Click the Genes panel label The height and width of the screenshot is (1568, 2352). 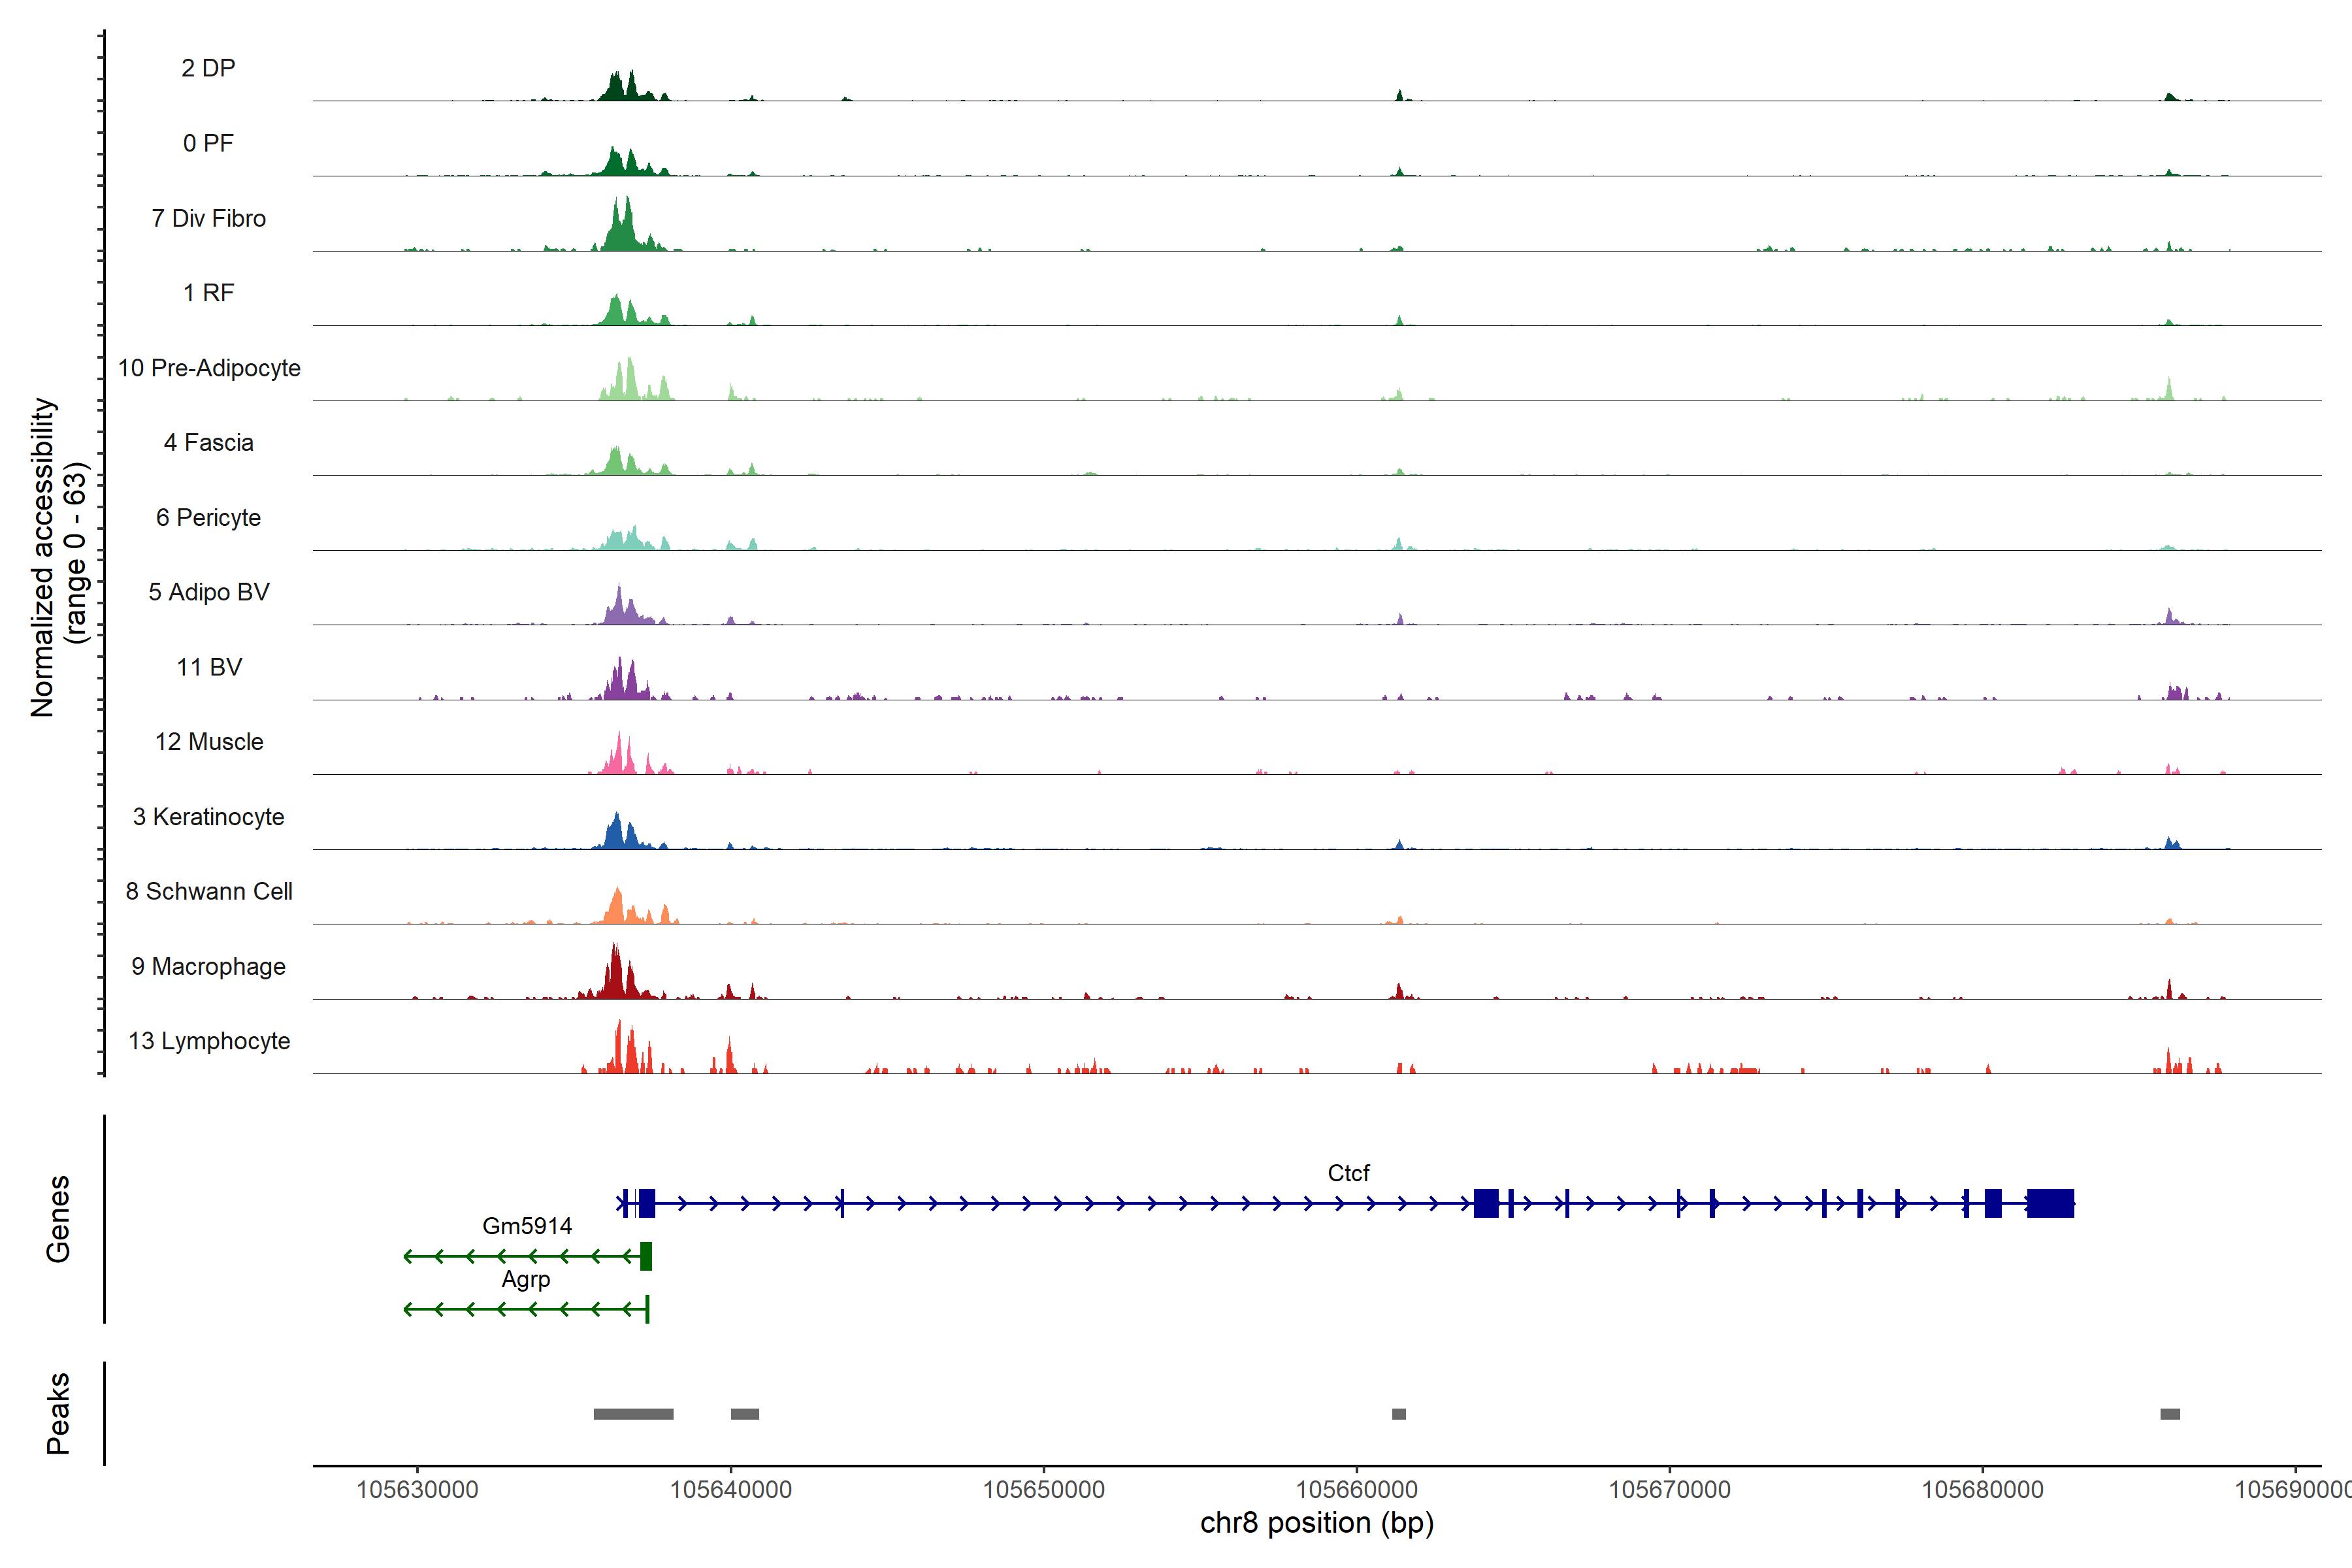58,1218
